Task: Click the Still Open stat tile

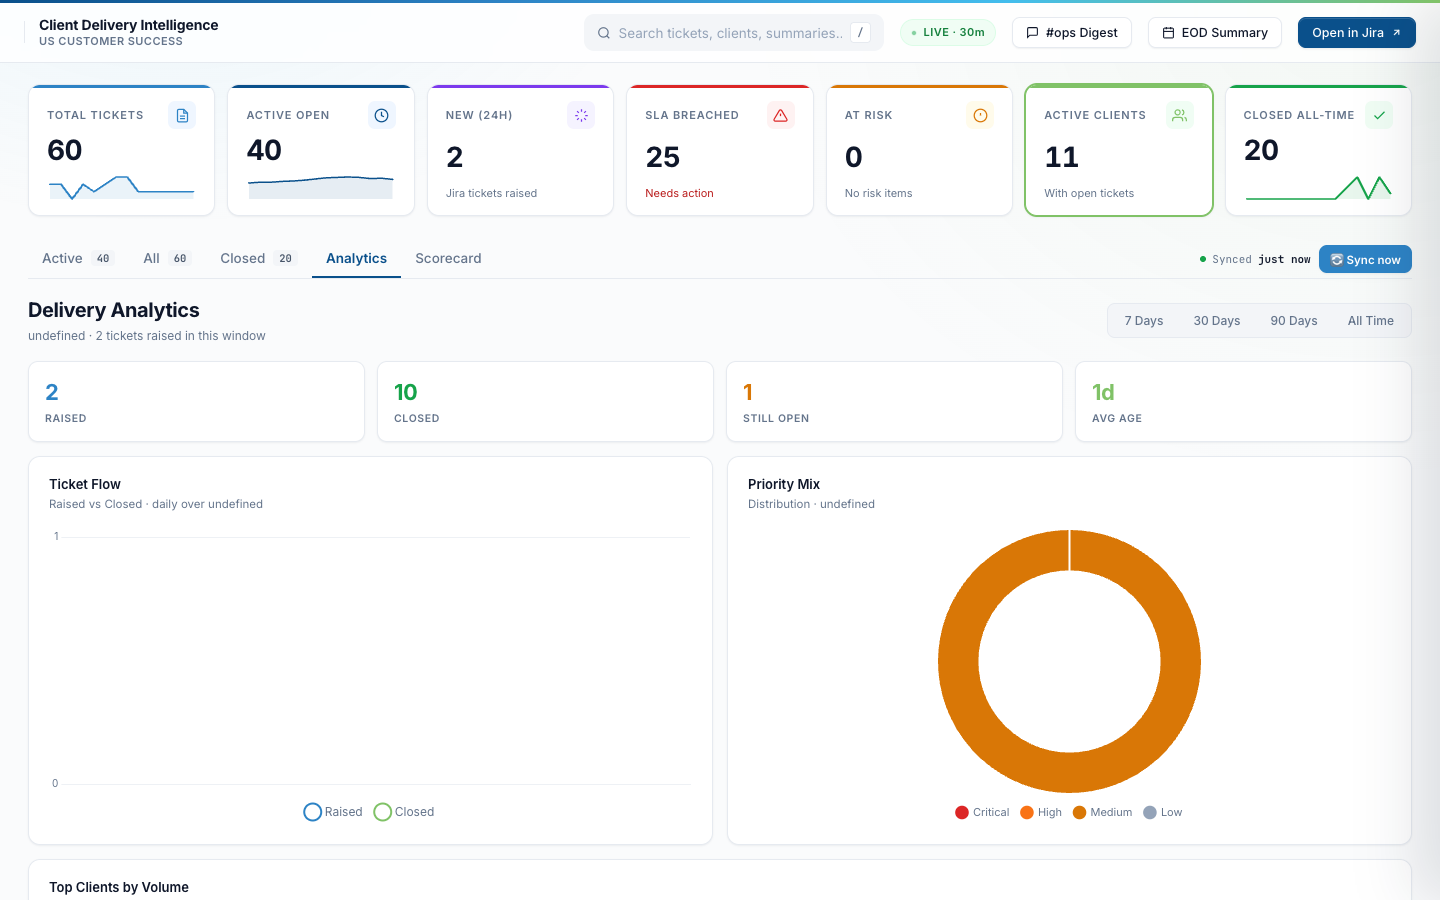Action: pos(894,401)
